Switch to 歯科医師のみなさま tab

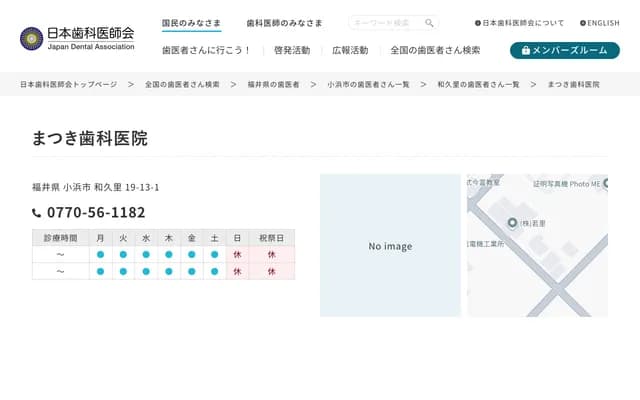click(284, 22)
